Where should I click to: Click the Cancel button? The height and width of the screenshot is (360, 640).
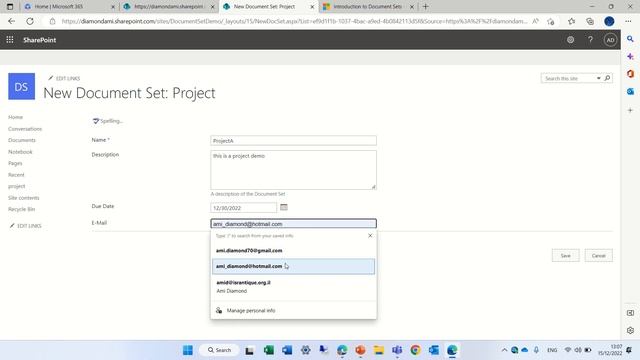coord(598,256)
